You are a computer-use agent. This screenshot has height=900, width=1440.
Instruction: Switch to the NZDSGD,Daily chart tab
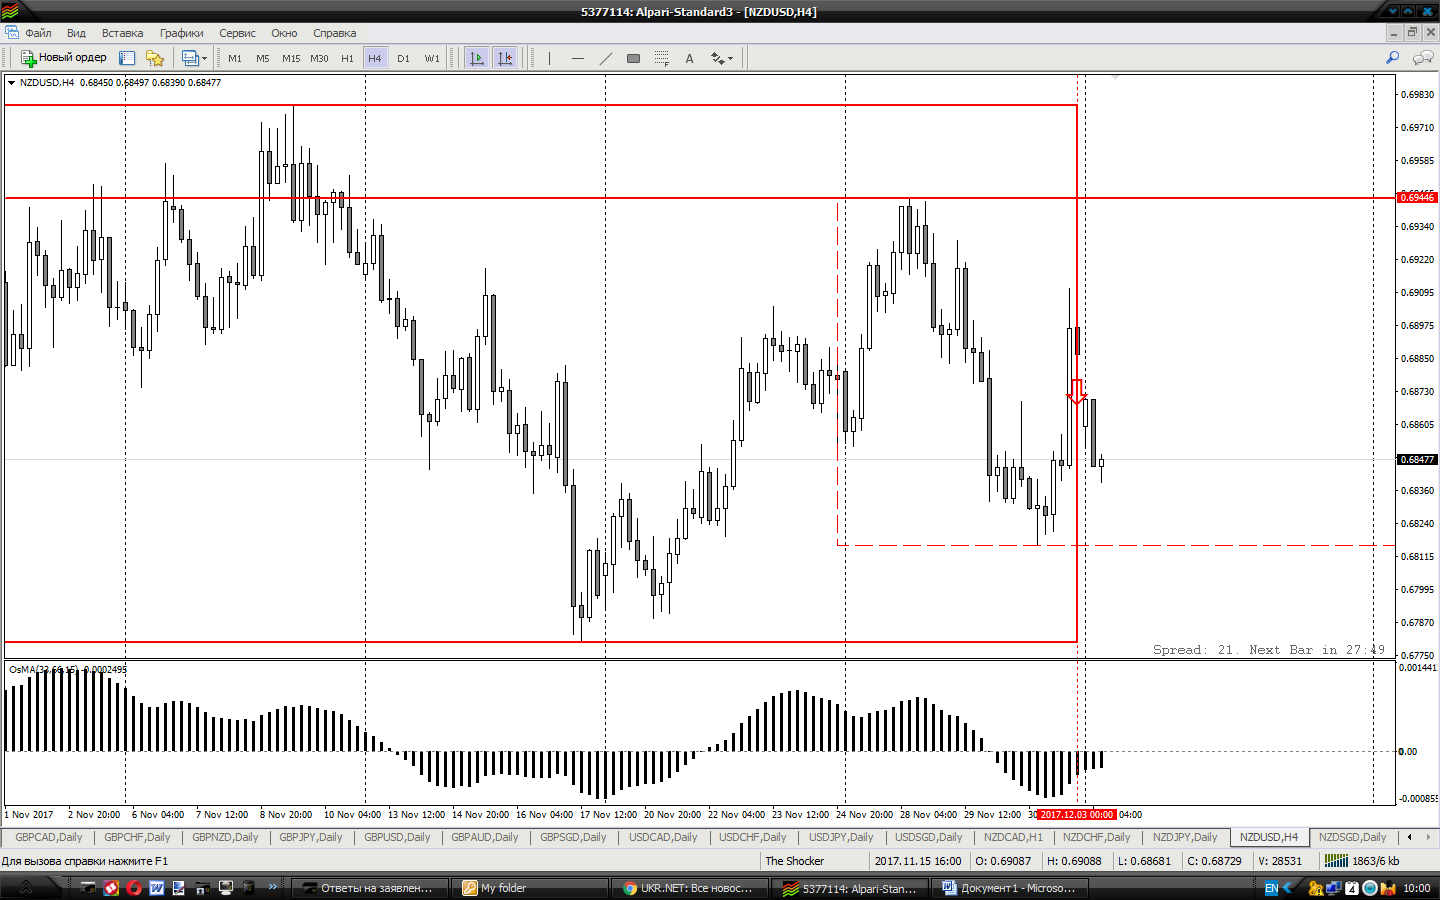1353,837
